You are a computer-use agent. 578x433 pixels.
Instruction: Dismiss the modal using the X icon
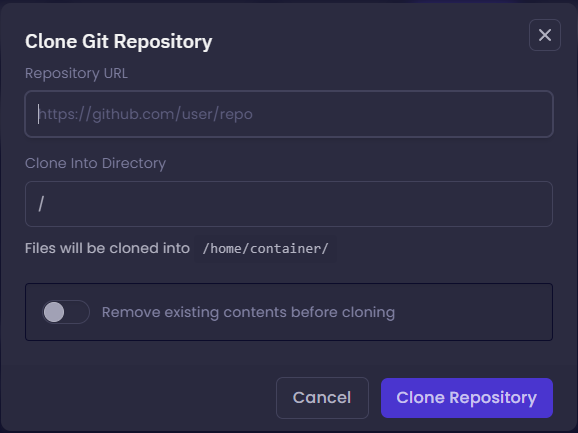[x=544, y=35]
